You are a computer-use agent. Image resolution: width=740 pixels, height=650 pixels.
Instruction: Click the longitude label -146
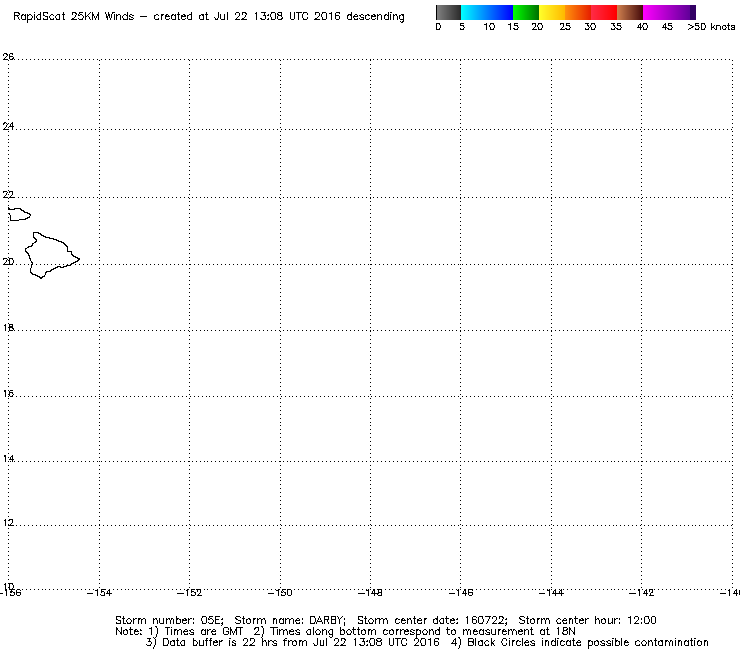point(461,593)
